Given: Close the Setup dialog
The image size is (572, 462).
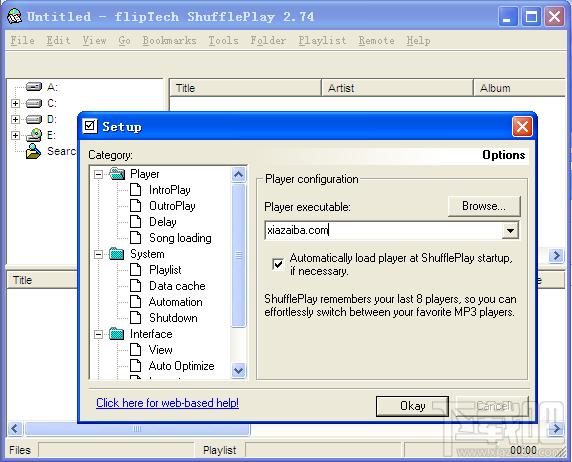Looking at the screenshot, I should point(522,127).
